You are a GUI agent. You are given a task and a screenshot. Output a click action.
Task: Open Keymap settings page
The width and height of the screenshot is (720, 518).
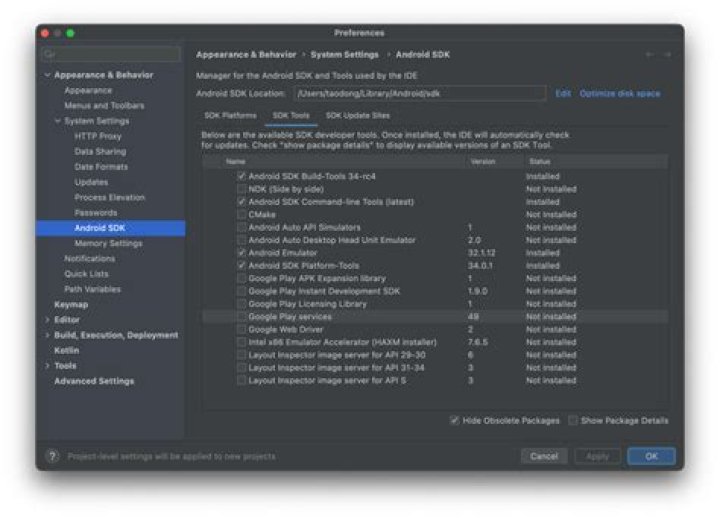(x=71, y=304)
